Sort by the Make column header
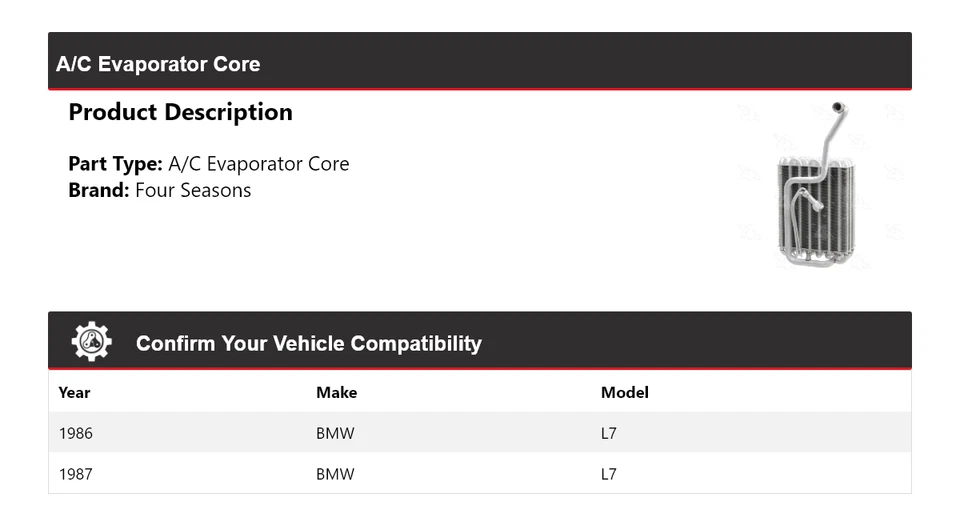960x526 pixels. 336,392
